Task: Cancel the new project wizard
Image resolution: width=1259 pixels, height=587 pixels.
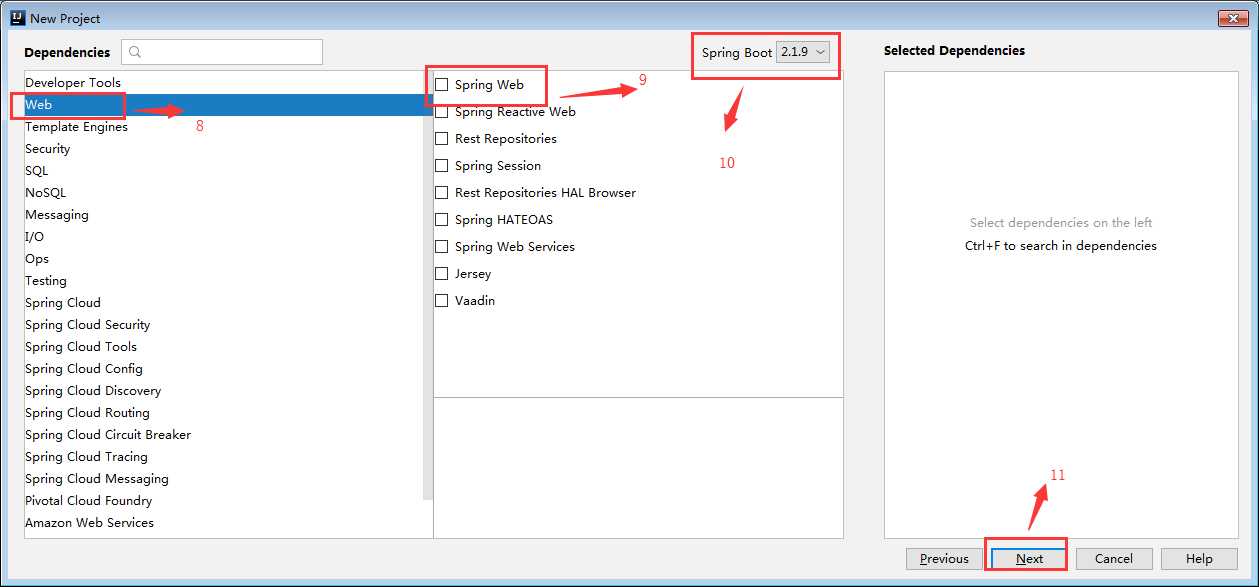Action: pyautogui.click(x=1114, y=559)
